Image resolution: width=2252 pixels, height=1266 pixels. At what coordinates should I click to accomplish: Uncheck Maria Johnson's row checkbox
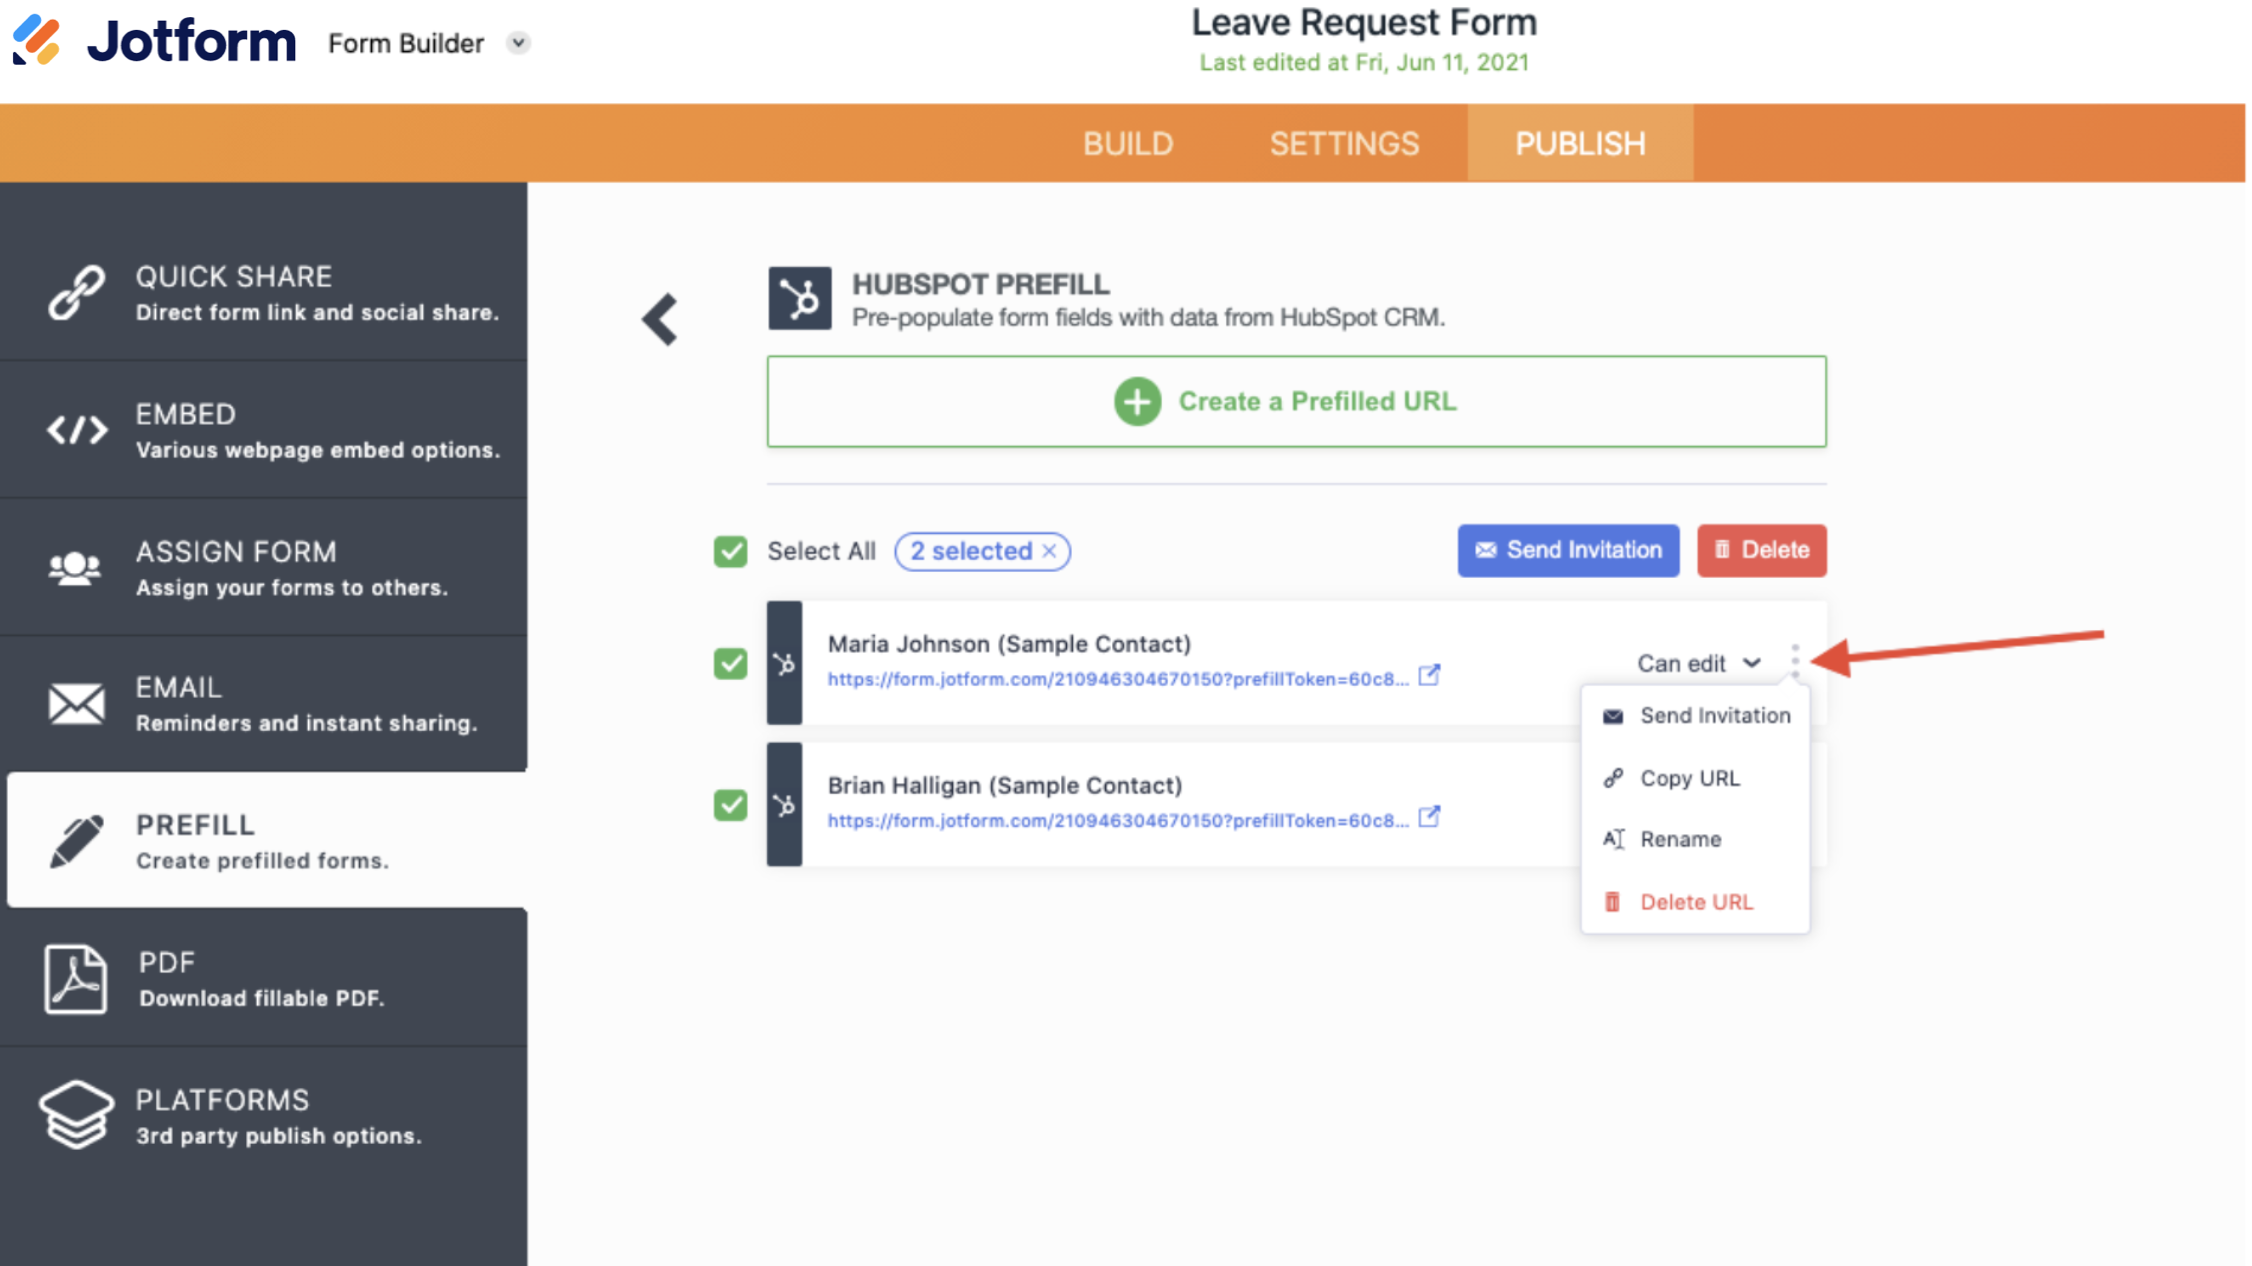(x=730, y=663)
